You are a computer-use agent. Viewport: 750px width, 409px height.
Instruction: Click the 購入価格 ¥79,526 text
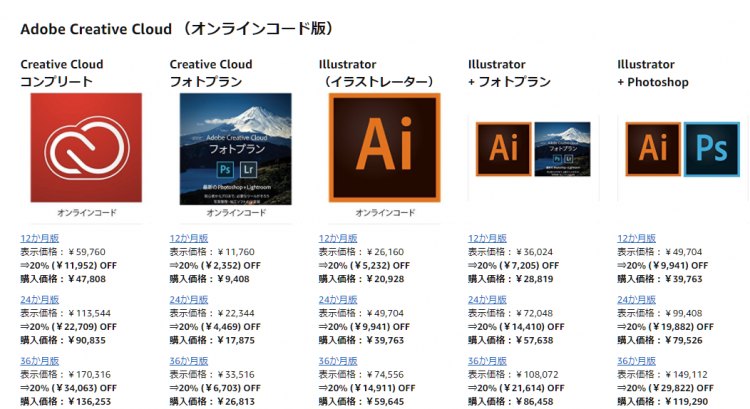pyautogui.click(x=660, y=340)
